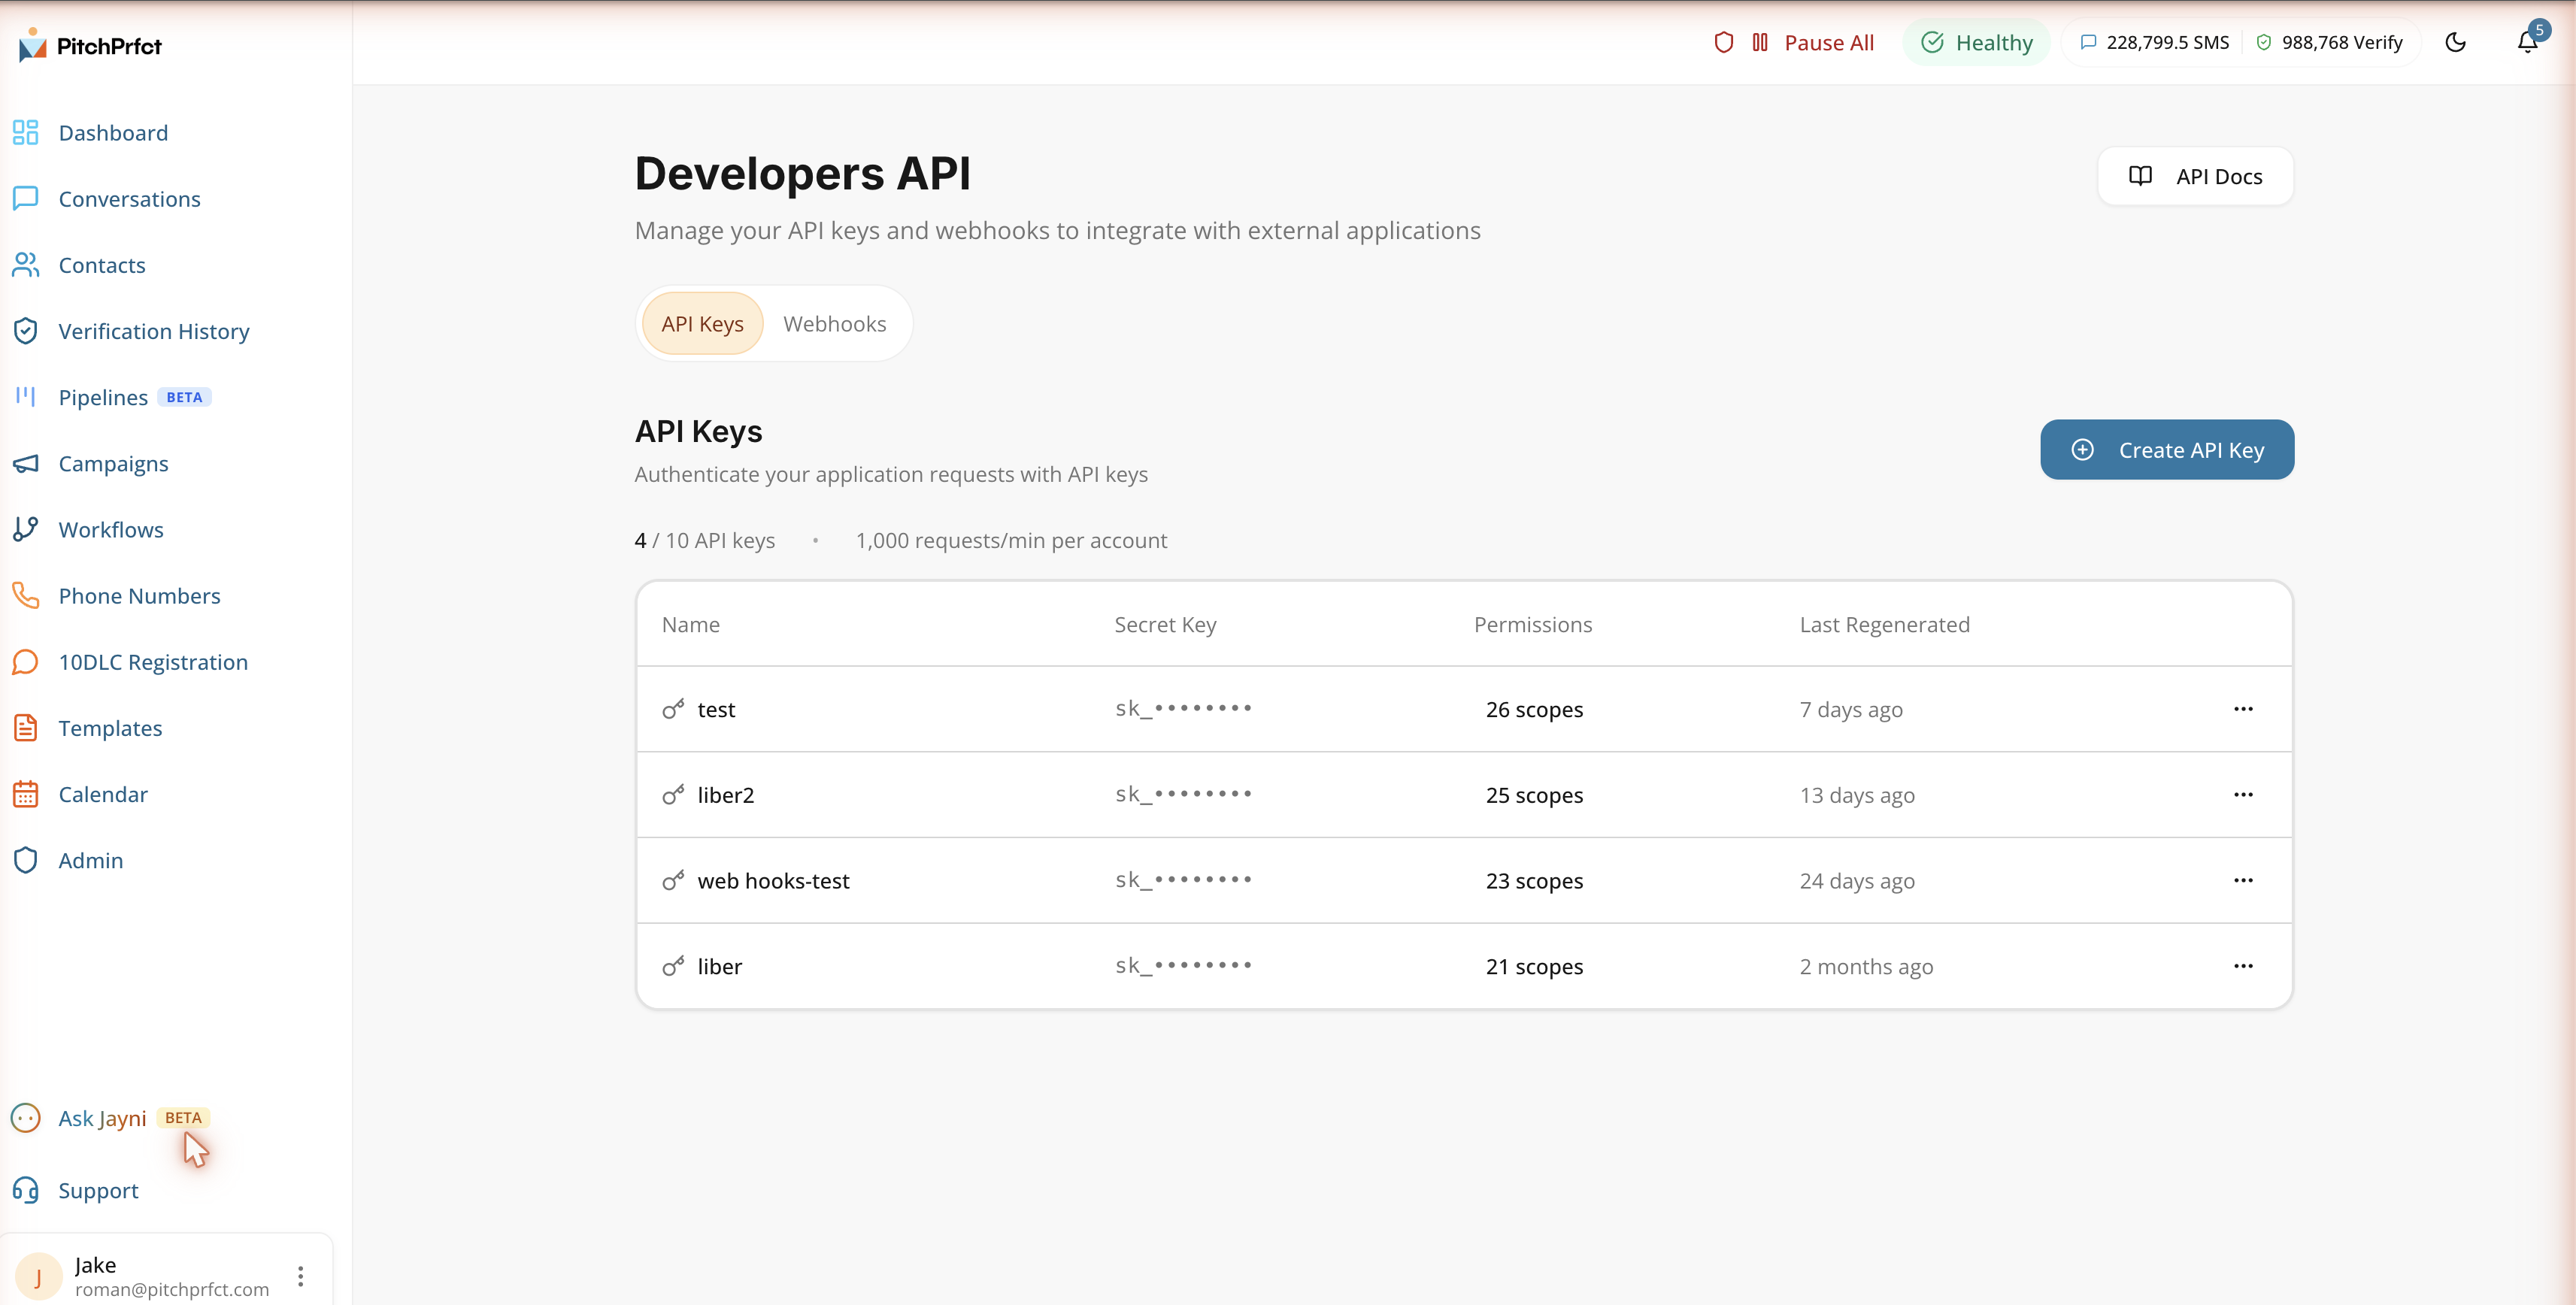This screenshot has width=2576, height=1305.
Task: Click the Conversations chat bubble icon
Action: coord(26,198)
